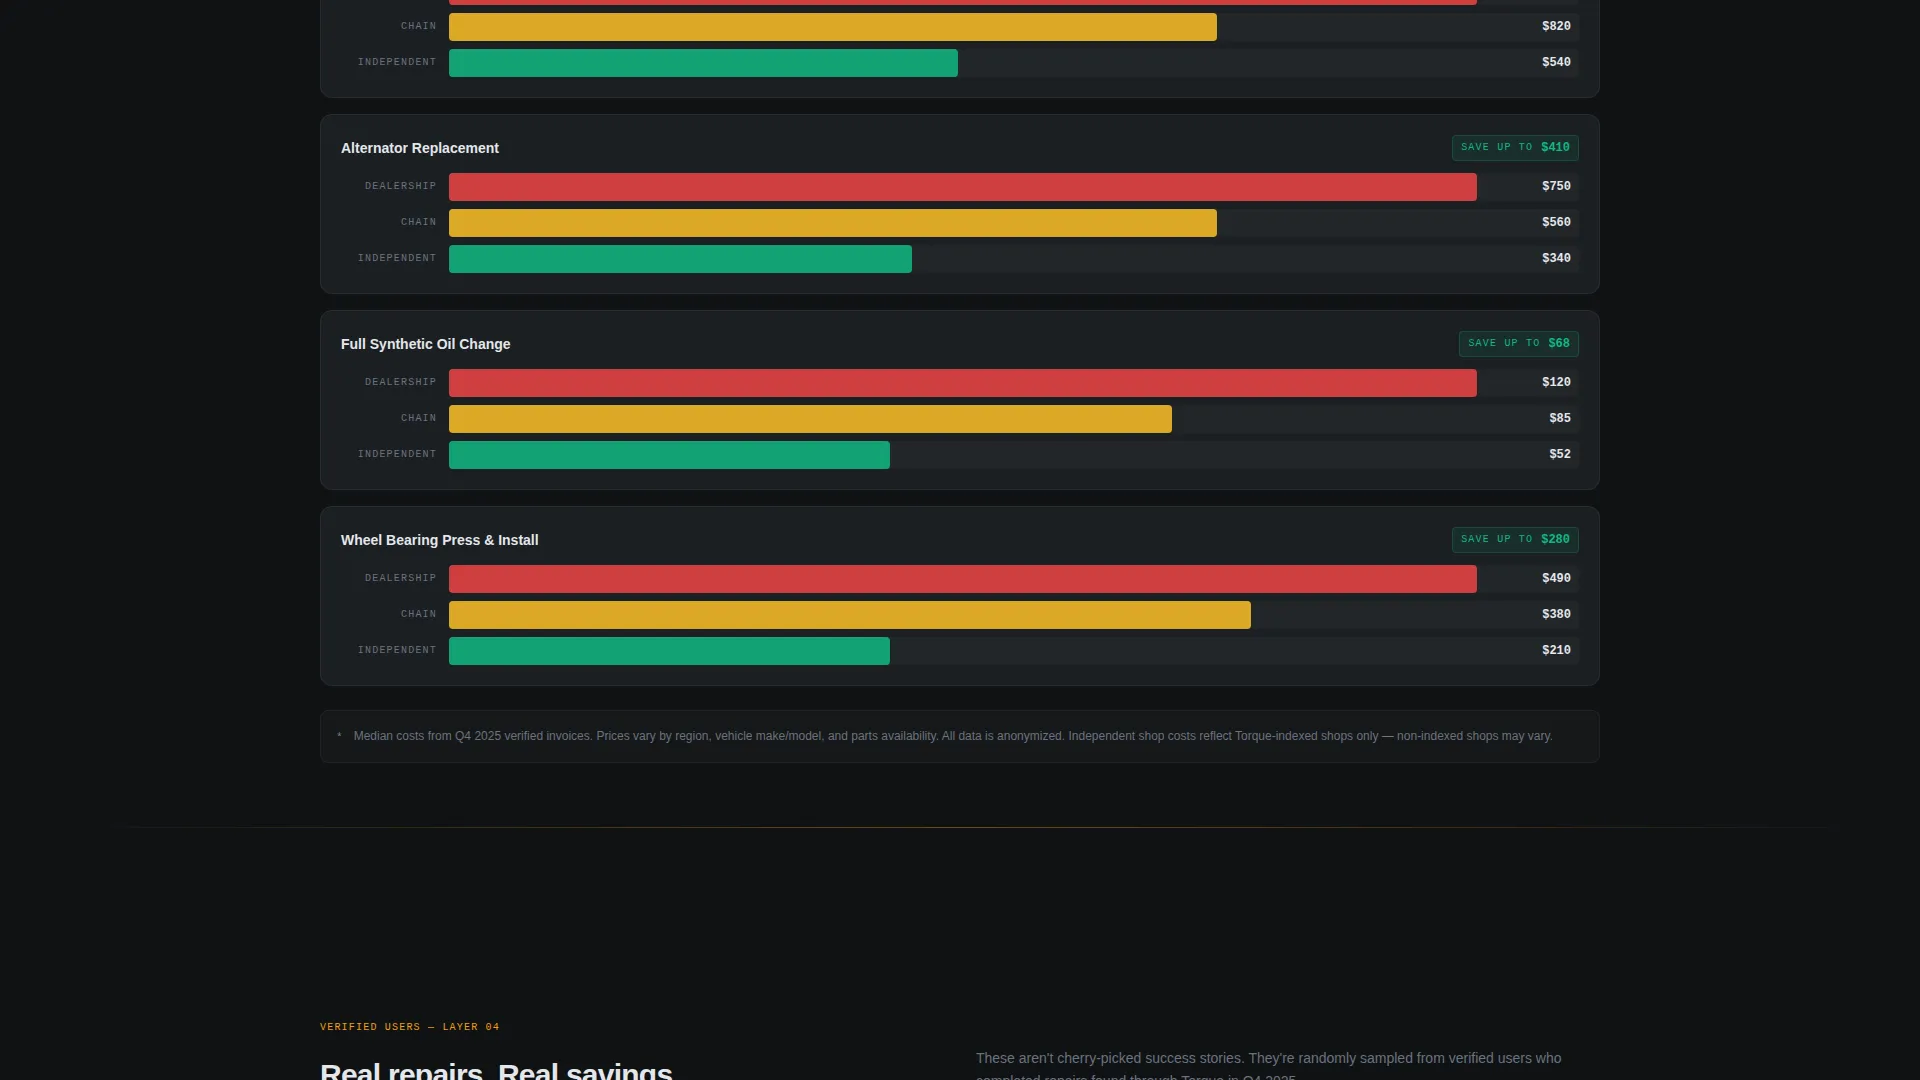Click the Wheel Bearing Press & Install heading
The height and width of the screenshot is (1080, 1920).
439,540
